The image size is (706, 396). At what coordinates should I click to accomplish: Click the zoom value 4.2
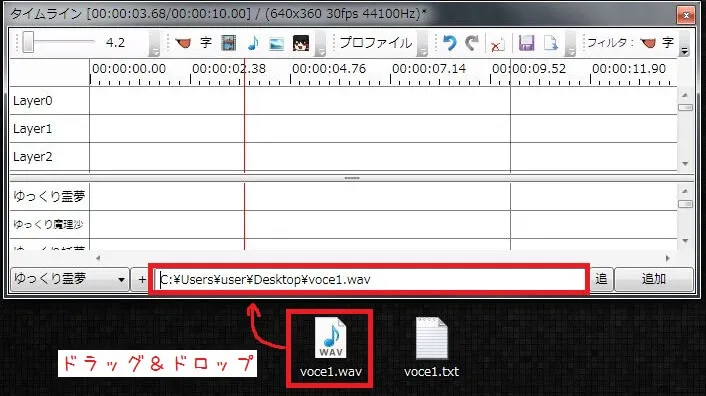click(x=115, y=43)
